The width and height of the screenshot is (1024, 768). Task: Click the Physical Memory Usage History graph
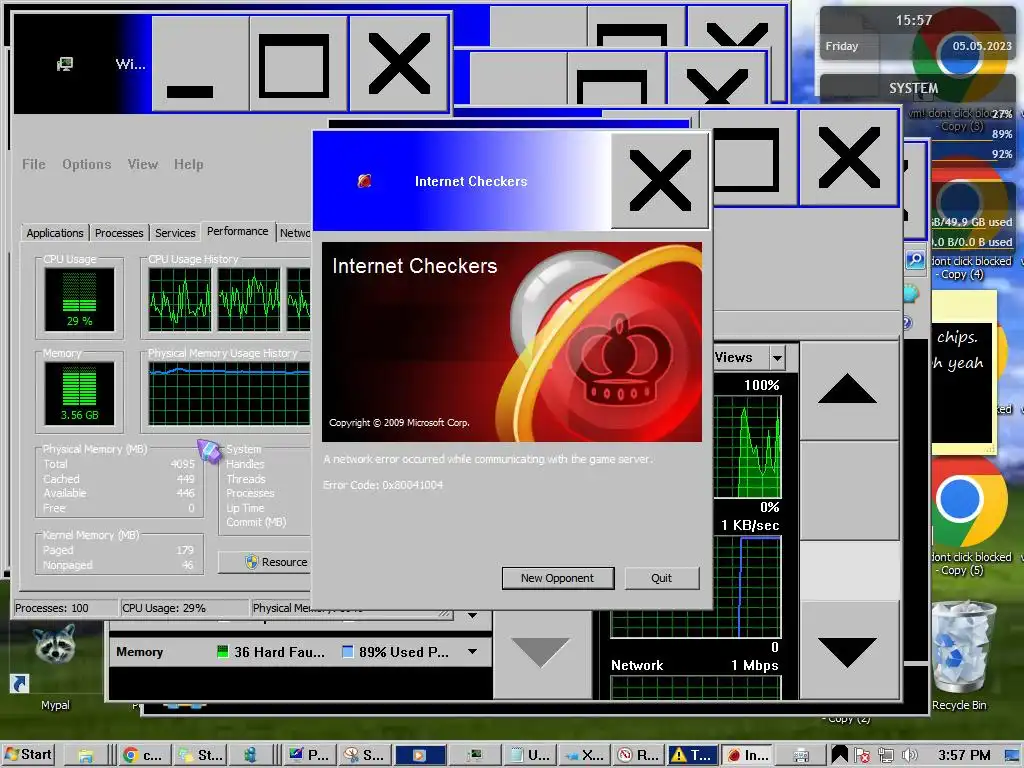(229, 394)
